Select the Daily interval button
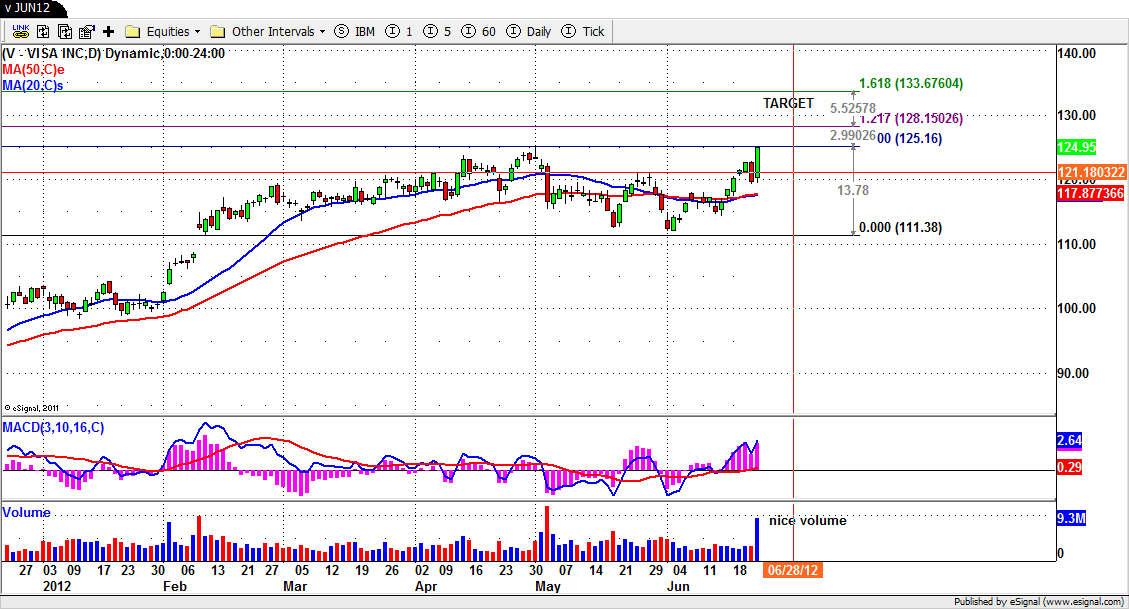The height and width of the screenshot is (609, 1129). click(x=529, y=31)
